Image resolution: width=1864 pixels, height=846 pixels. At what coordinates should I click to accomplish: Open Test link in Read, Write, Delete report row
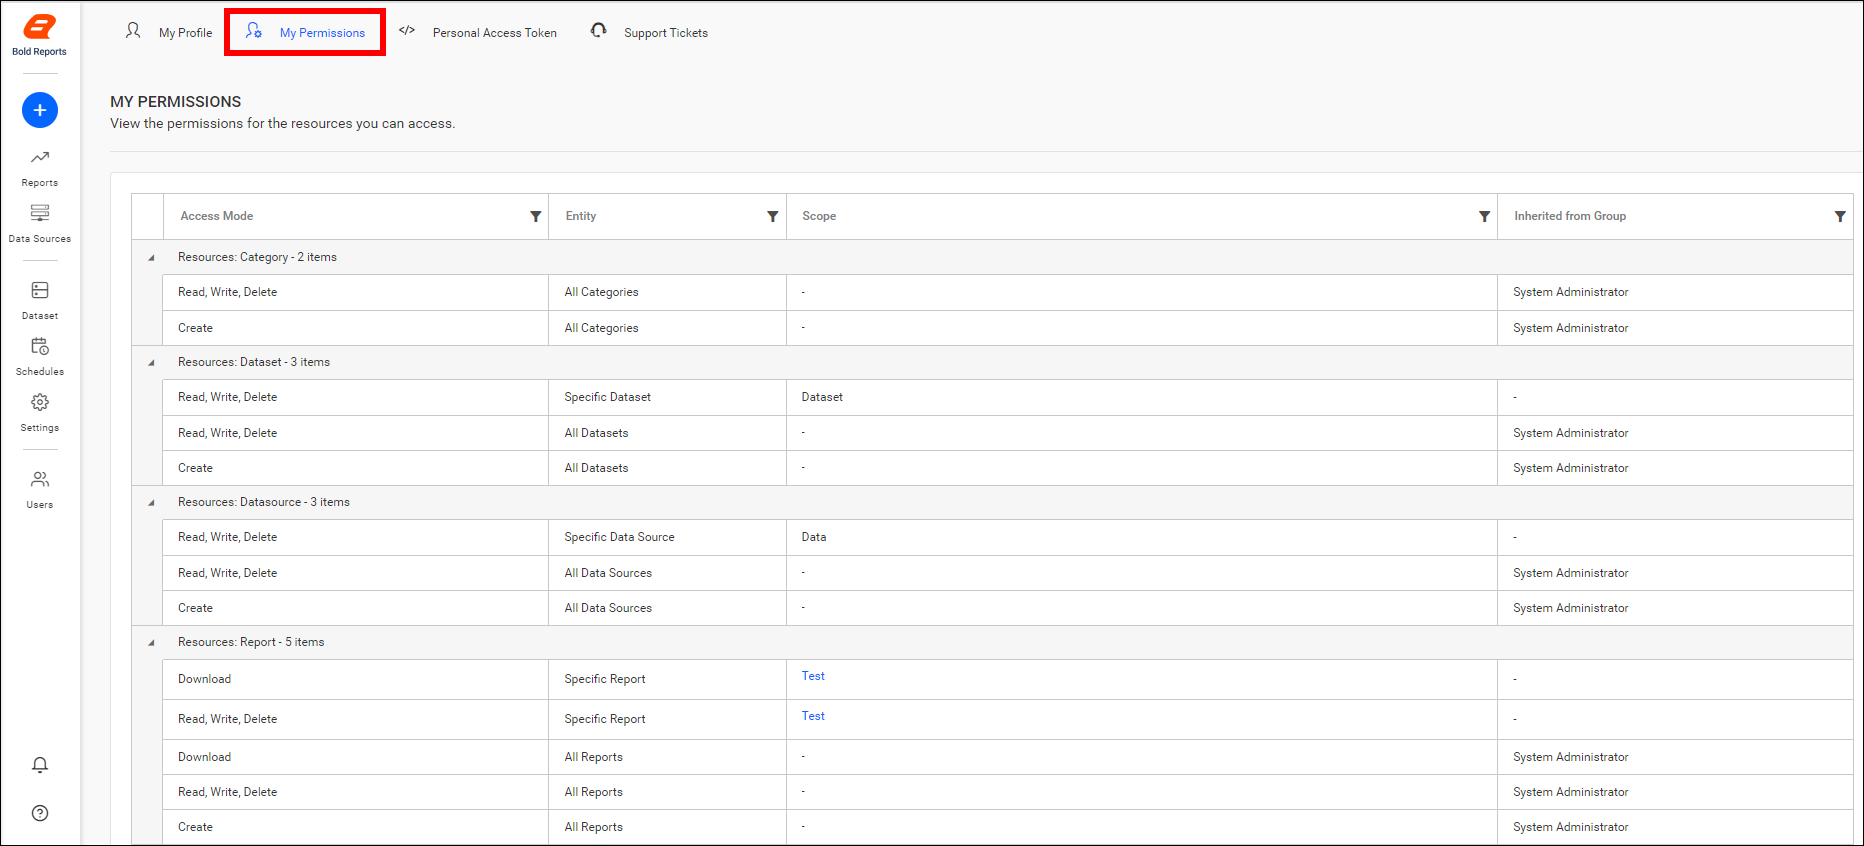click(813, 716)
